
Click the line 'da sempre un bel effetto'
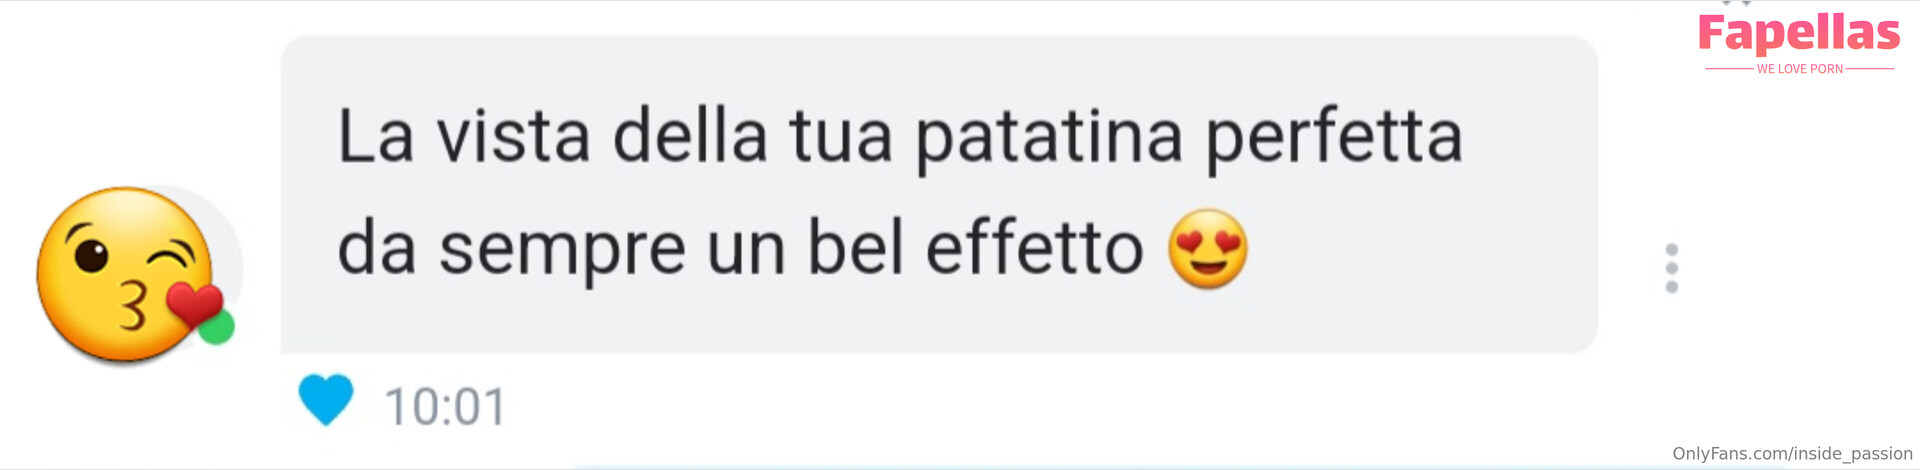(x=740, y=248)
